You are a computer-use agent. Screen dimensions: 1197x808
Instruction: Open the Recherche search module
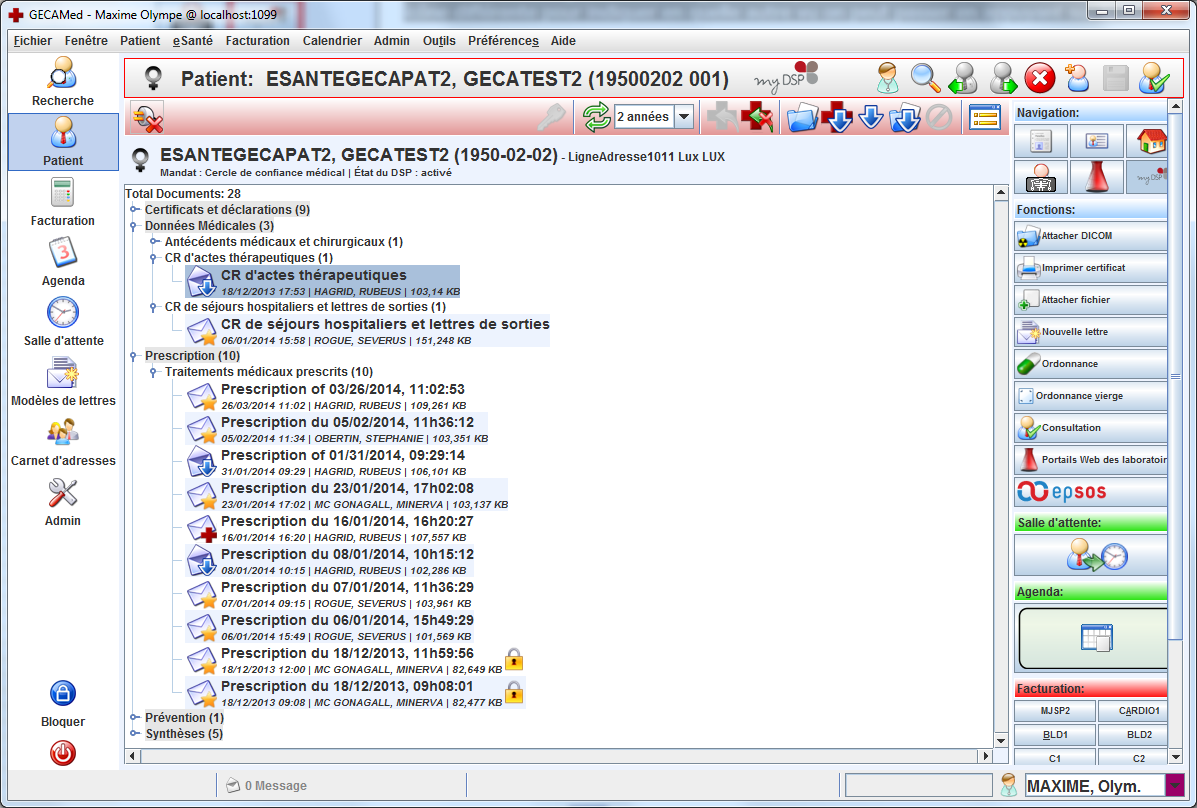coord(62,82)
